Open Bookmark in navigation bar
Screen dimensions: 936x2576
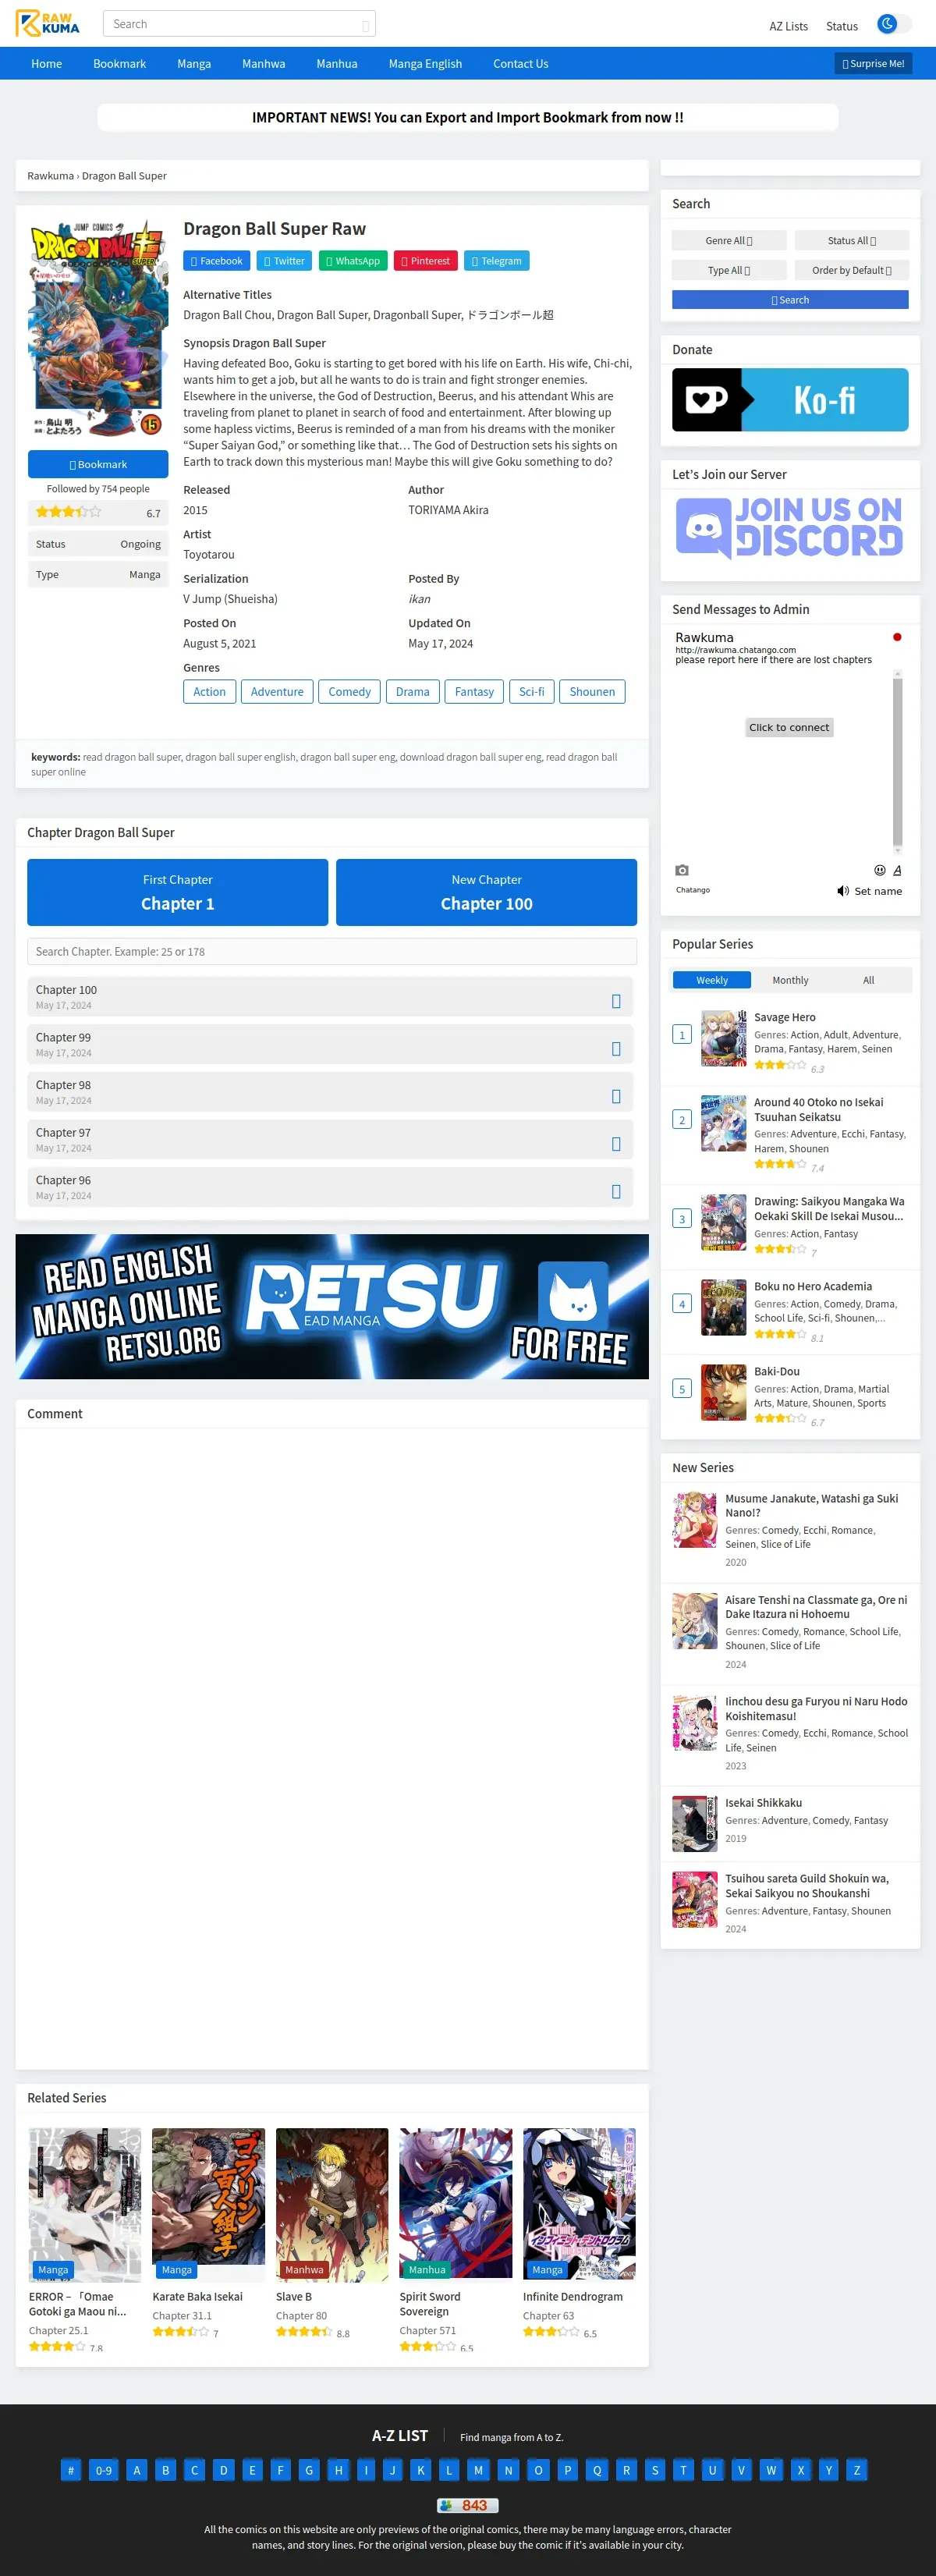[120, 64]
